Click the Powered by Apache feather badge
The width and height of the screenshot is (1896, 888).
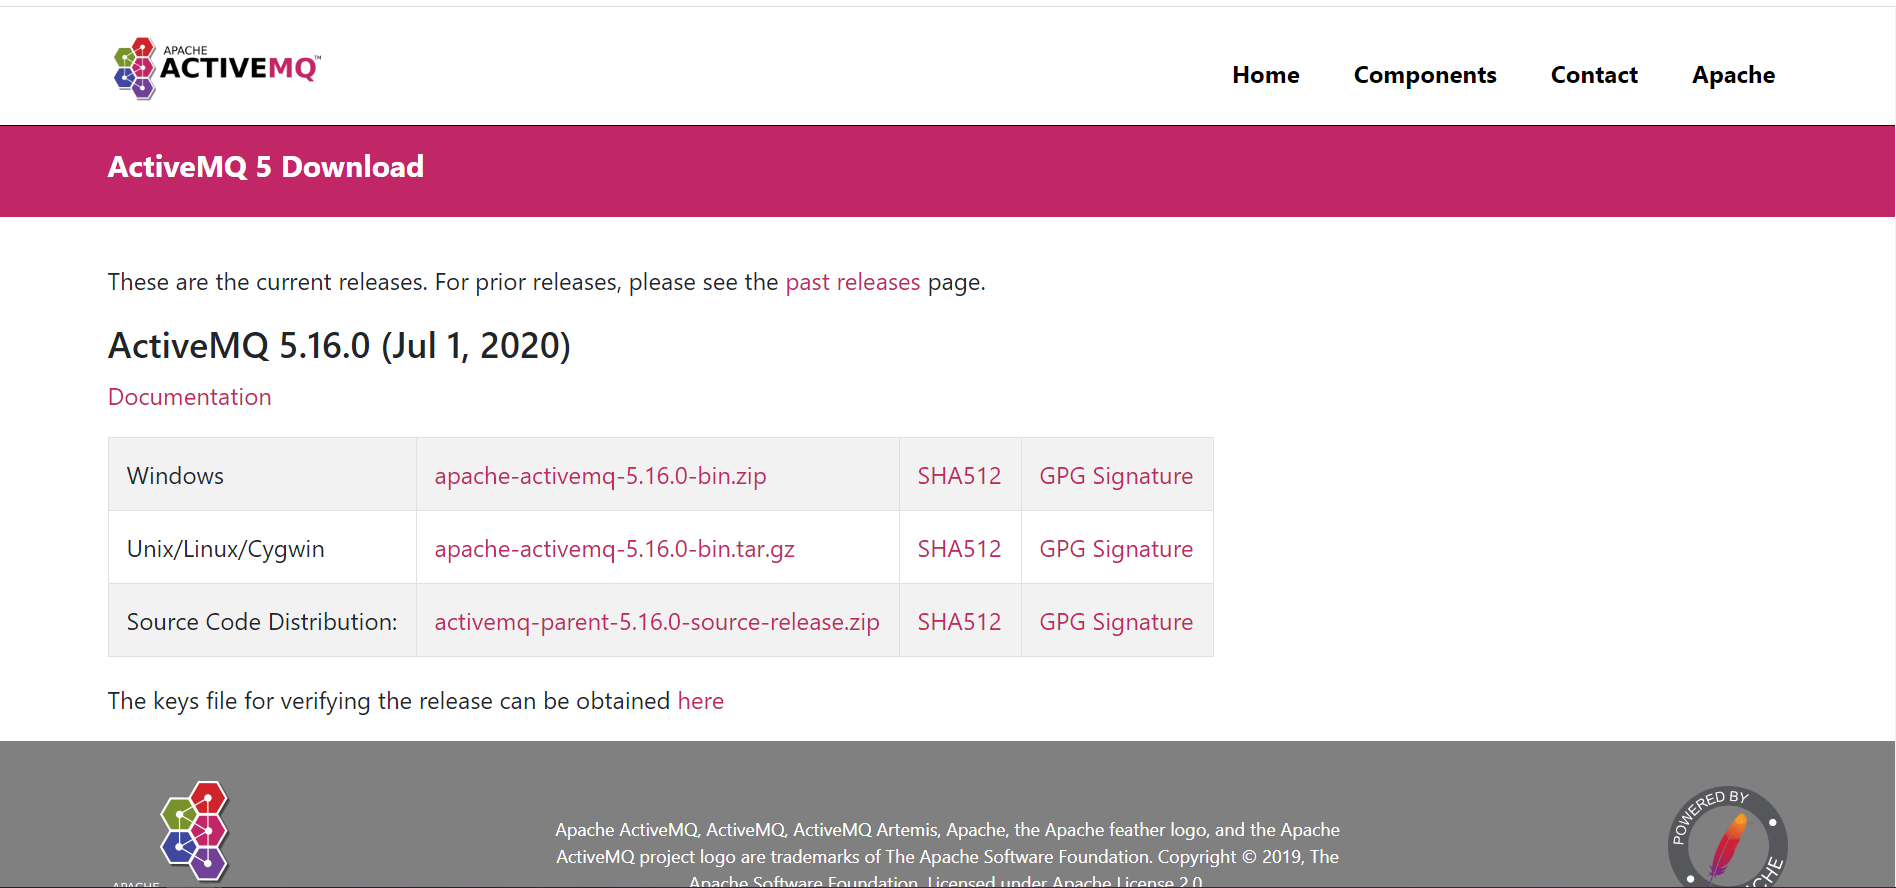click(1727, 838)
